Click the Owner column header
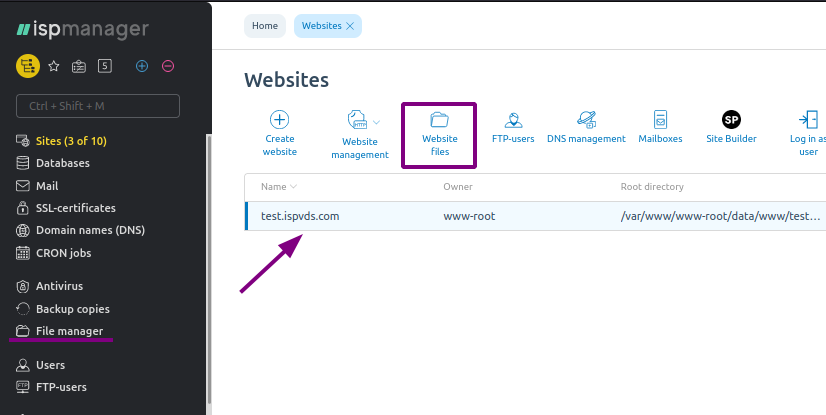Screen dimensions: 826x415 [458, 186]
